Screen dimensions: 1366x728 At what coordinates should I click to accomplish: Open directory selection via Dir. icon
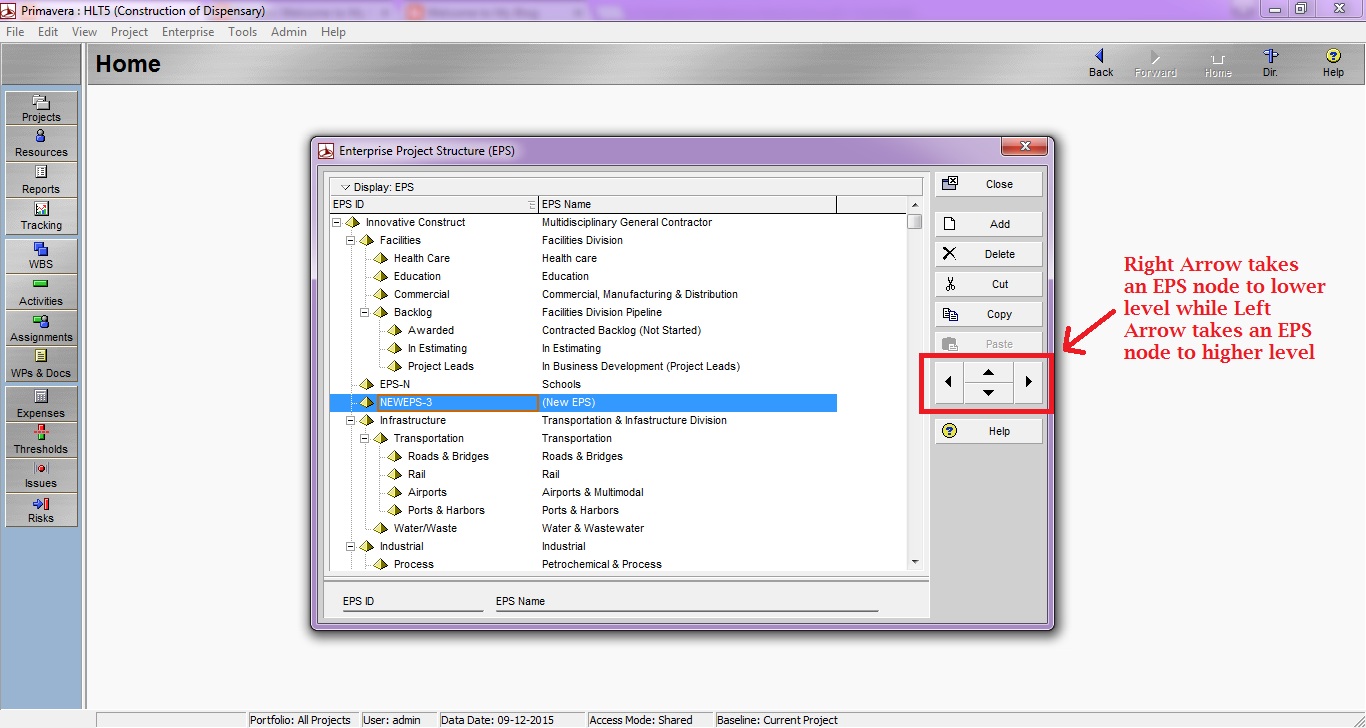coord(1271,62)
